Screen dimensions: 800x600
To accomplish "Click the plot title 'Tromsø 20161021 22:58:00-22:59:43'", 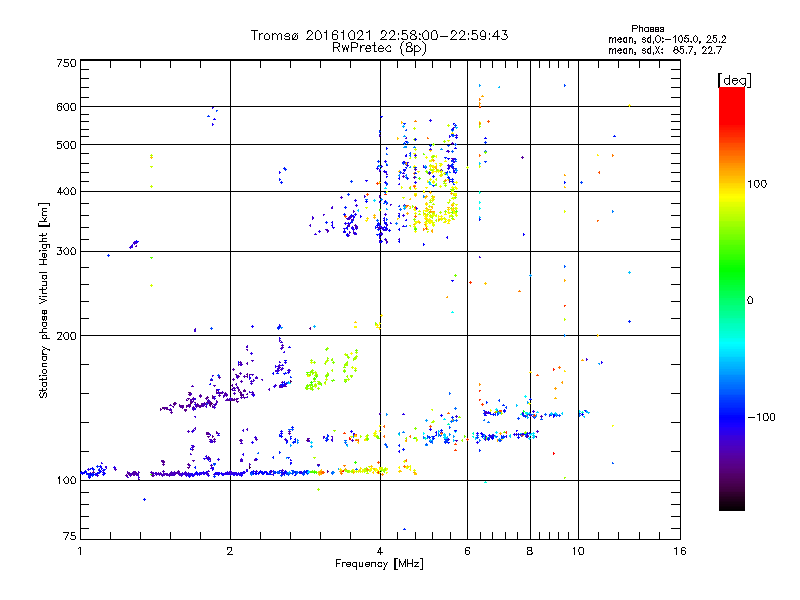I will tap(379, 35).
